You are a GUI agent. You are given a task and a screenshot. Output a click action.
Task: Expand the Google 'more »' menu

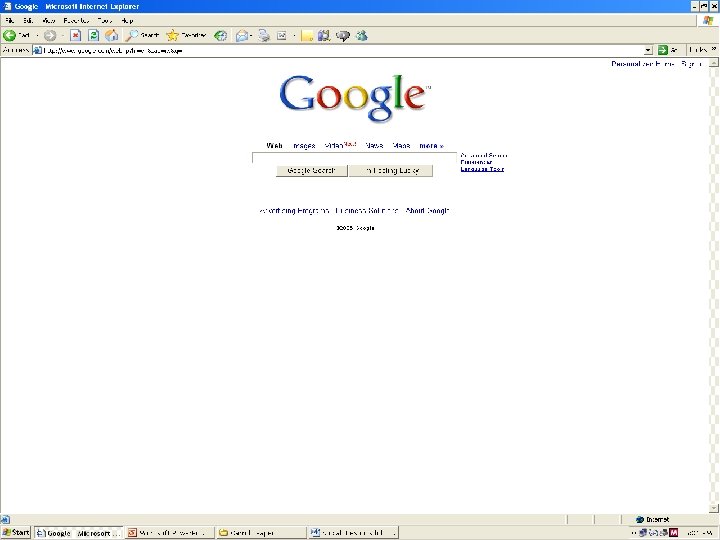431,146
